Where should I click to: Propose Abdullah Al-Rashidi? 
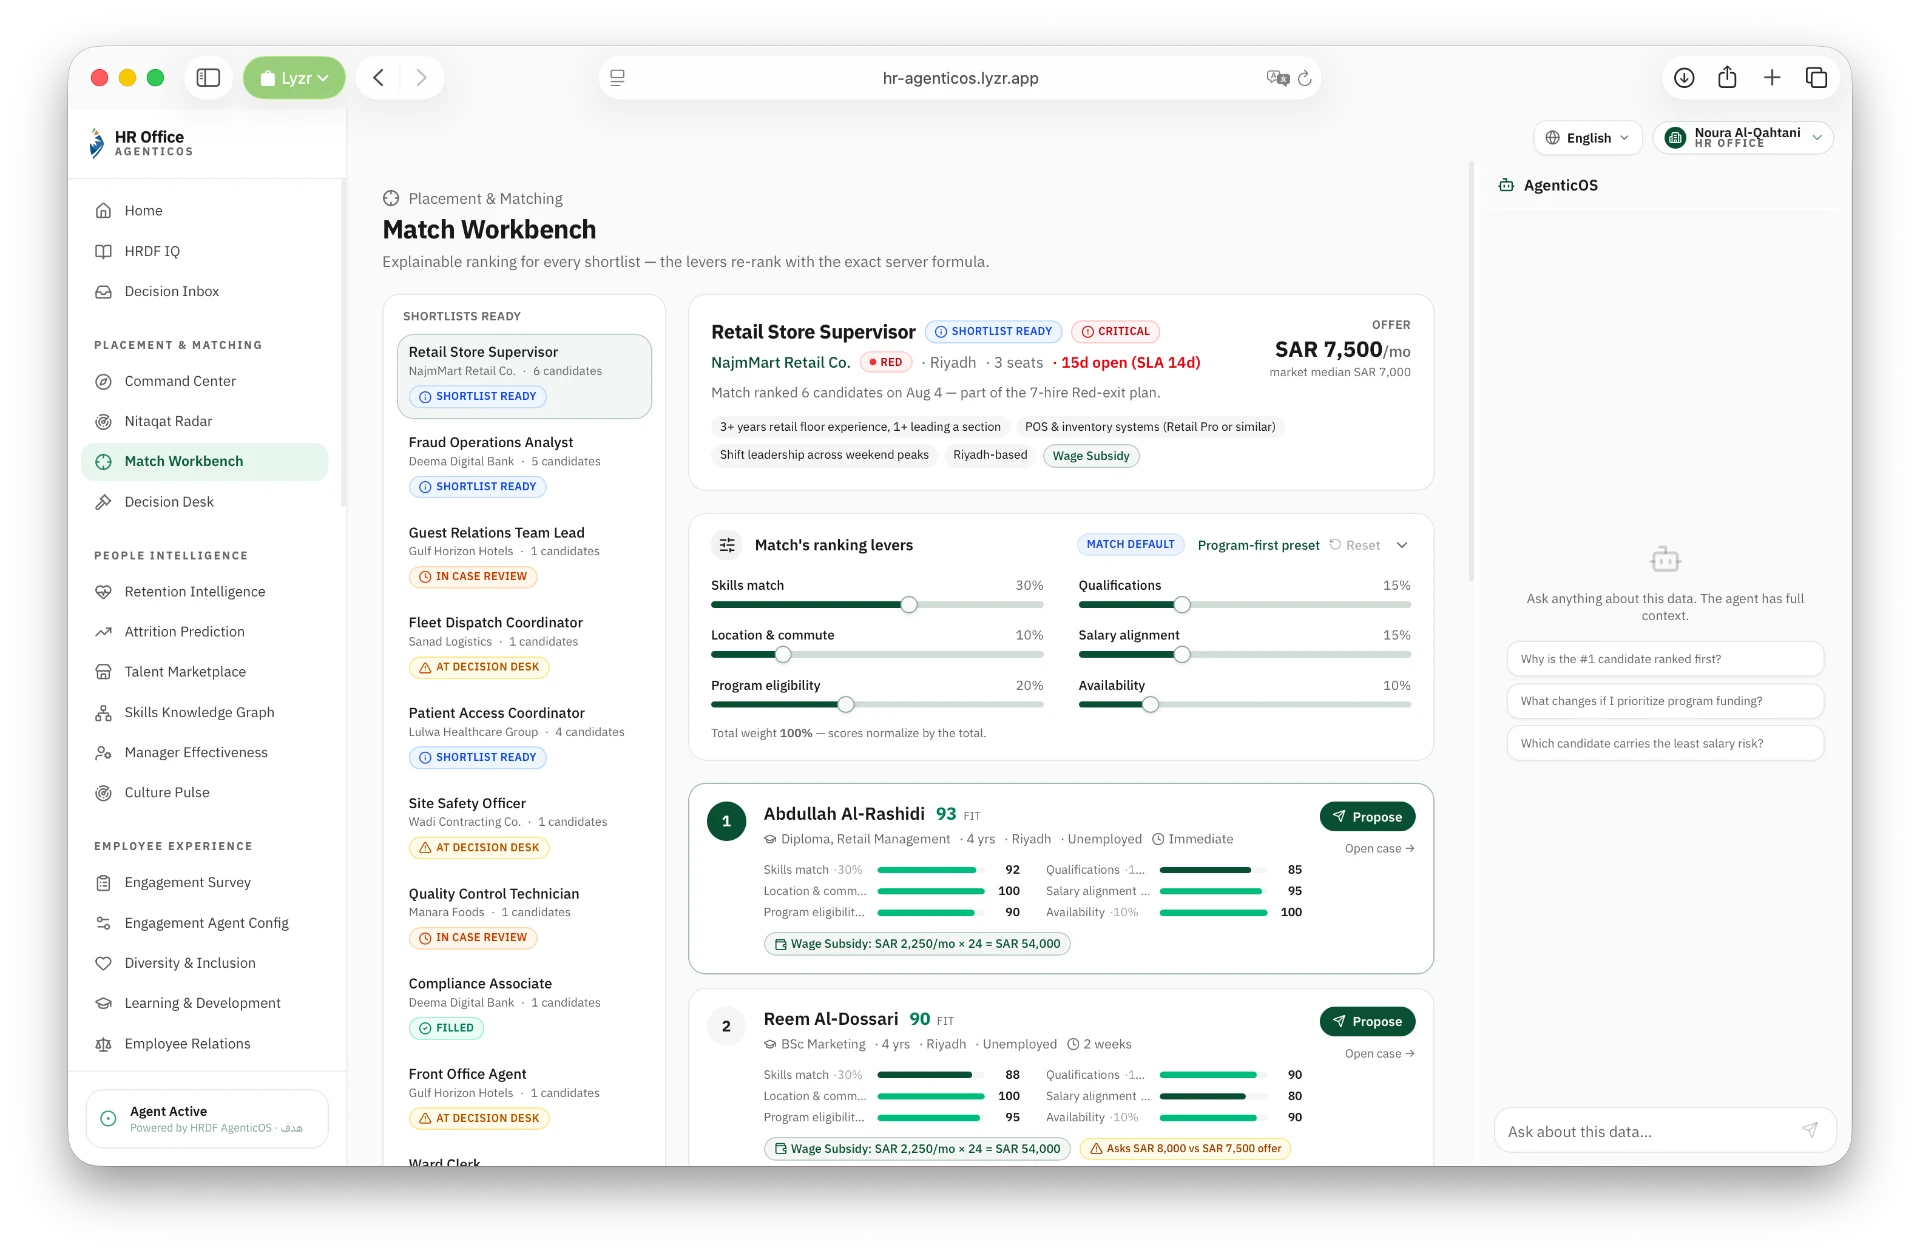pos(1367,817)
